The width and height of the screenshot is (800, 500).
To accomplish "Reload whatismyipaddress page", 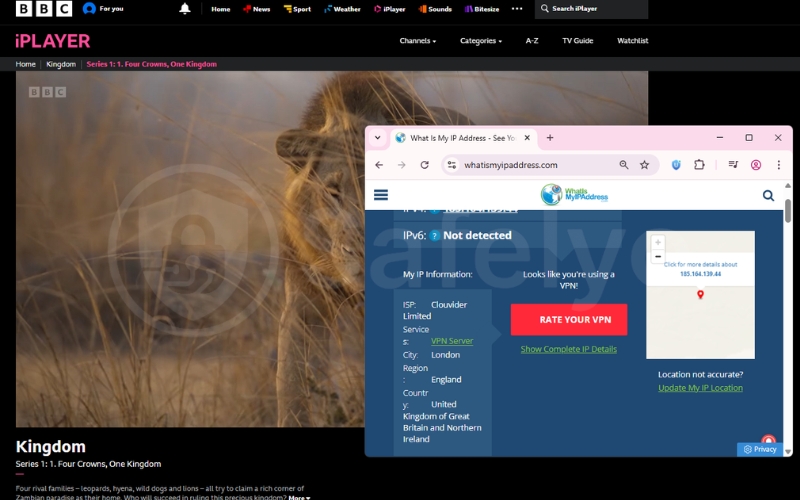I will [424, 165].
